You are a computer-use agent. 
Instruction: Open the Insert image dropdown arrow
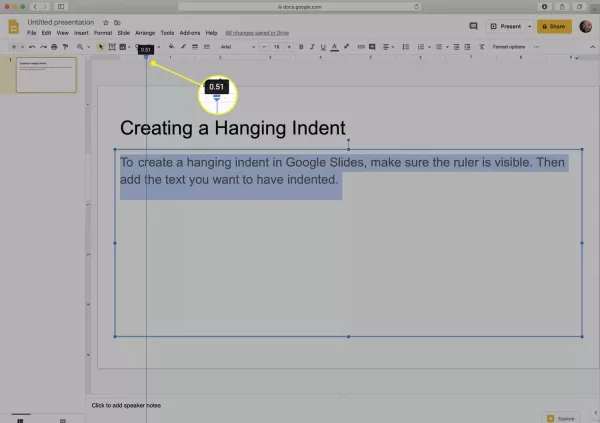pyautogui.click(x=129, y=47)
